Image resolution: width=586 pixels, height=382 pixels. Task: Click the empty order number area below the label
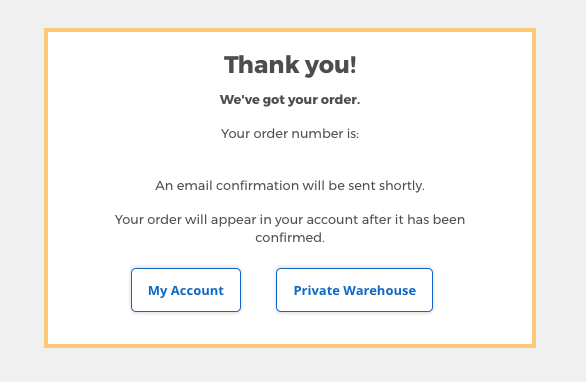(x=290, y=160)
